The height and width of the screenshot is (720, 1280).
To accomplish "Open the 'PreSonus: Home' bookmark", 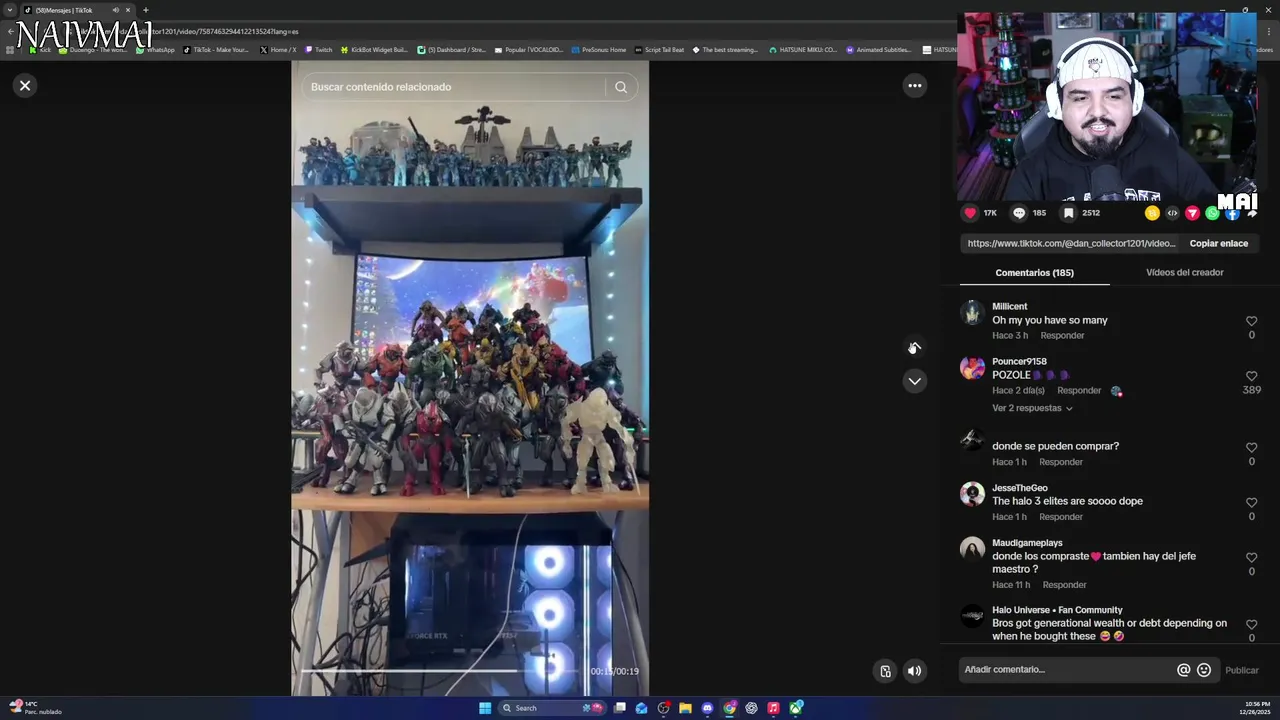I will pyautogui.click(x=598, y=49).
